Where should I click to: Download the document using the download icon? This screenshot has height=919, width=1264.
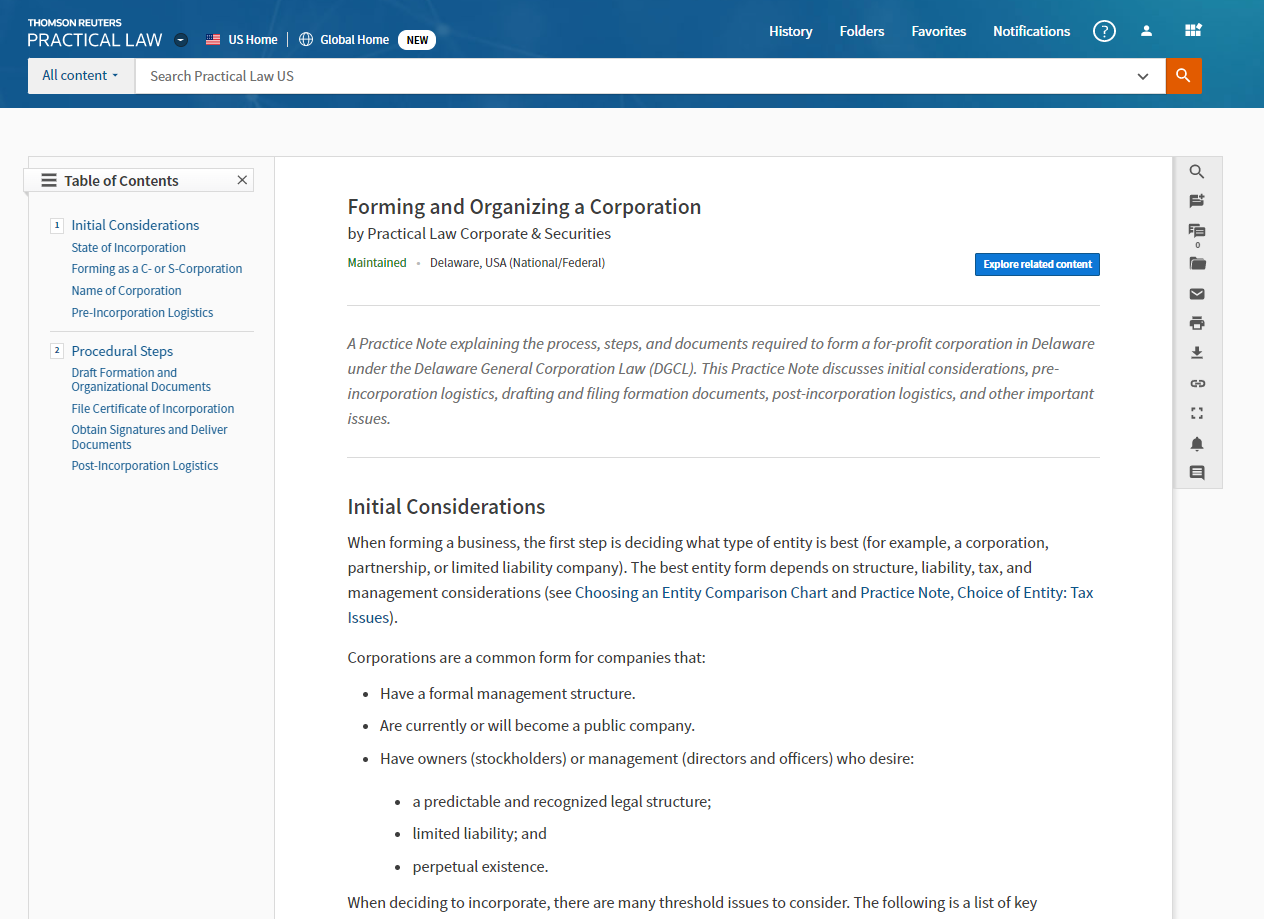1197,353
